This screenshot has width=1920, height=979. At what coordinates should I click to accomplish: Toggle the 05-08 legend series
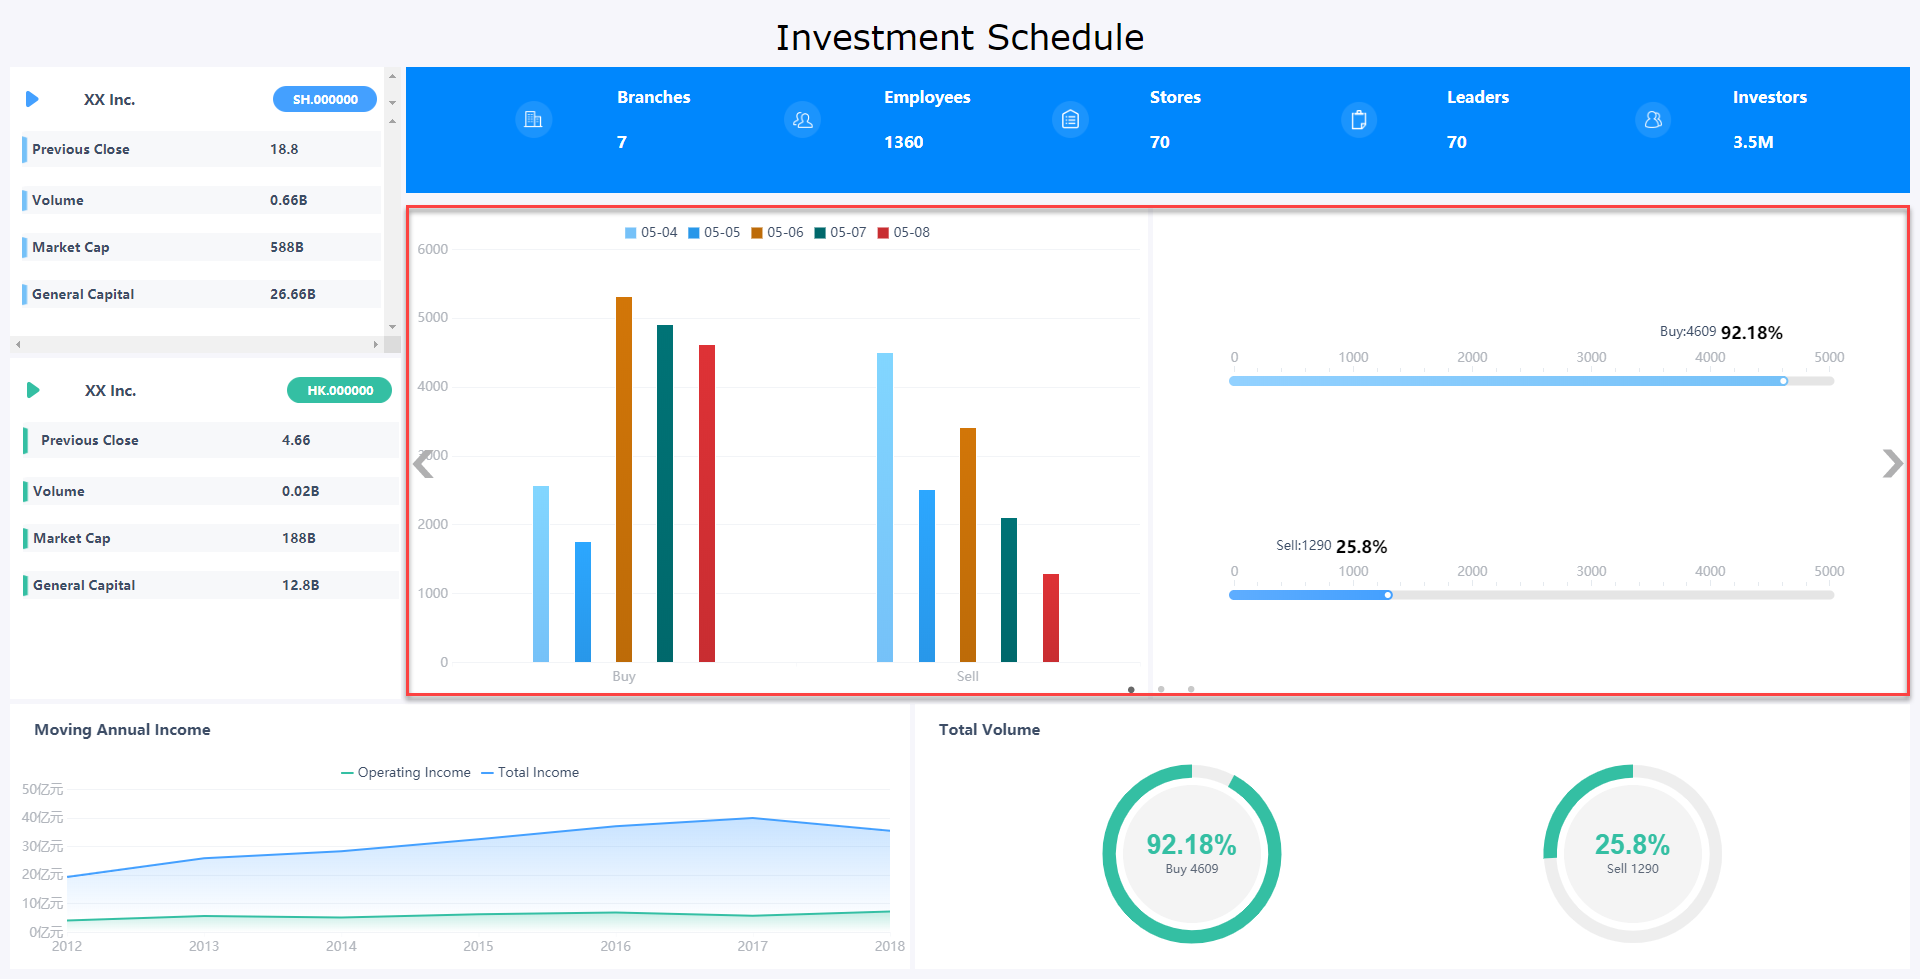click(x=903, y=232)
